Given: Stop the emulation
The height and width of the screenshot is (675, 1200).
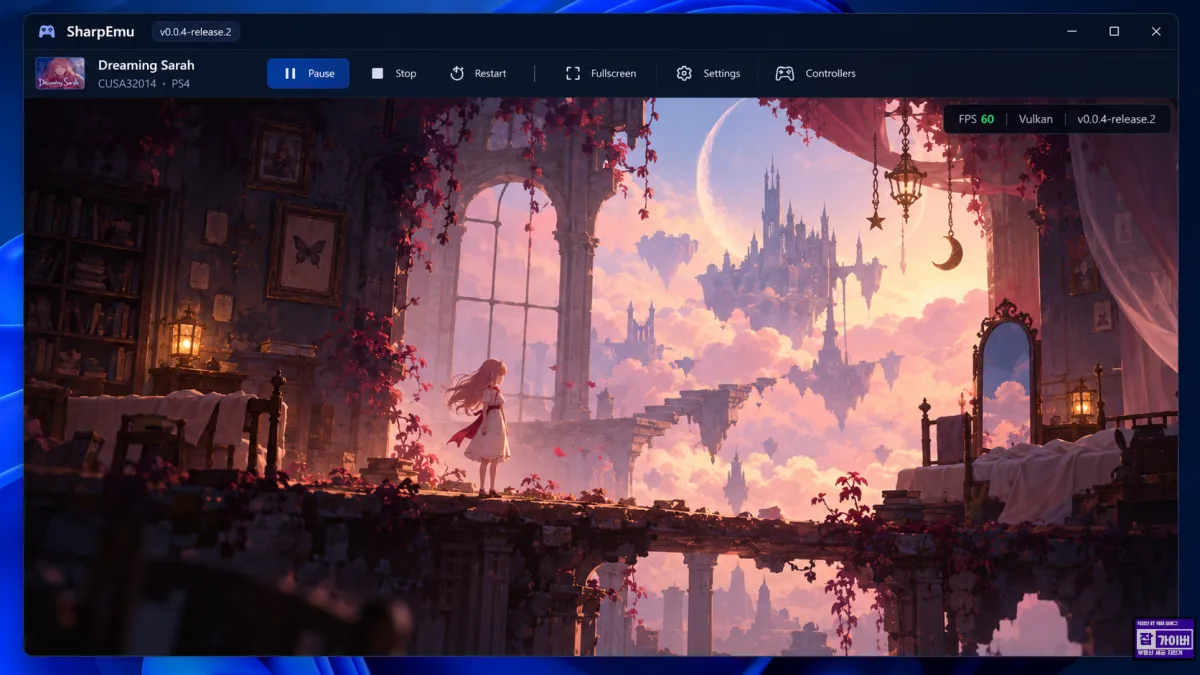Looking at the screenshot, I should point(394,74).
